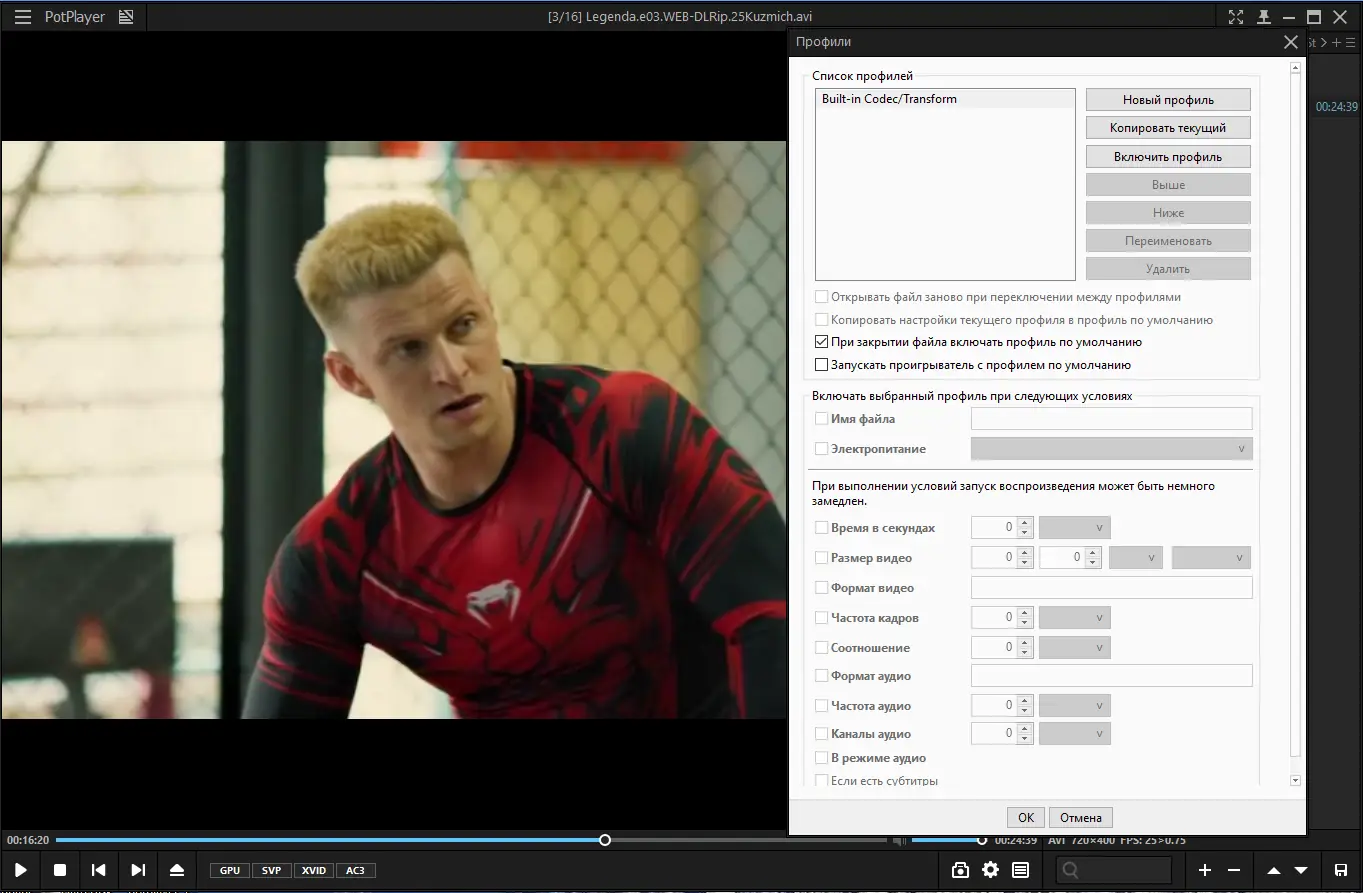The height and width of the screenshot is (893, 1363).
Task: Start playback with the Play button
Action: pyautogui.click(x=21, y=870)
